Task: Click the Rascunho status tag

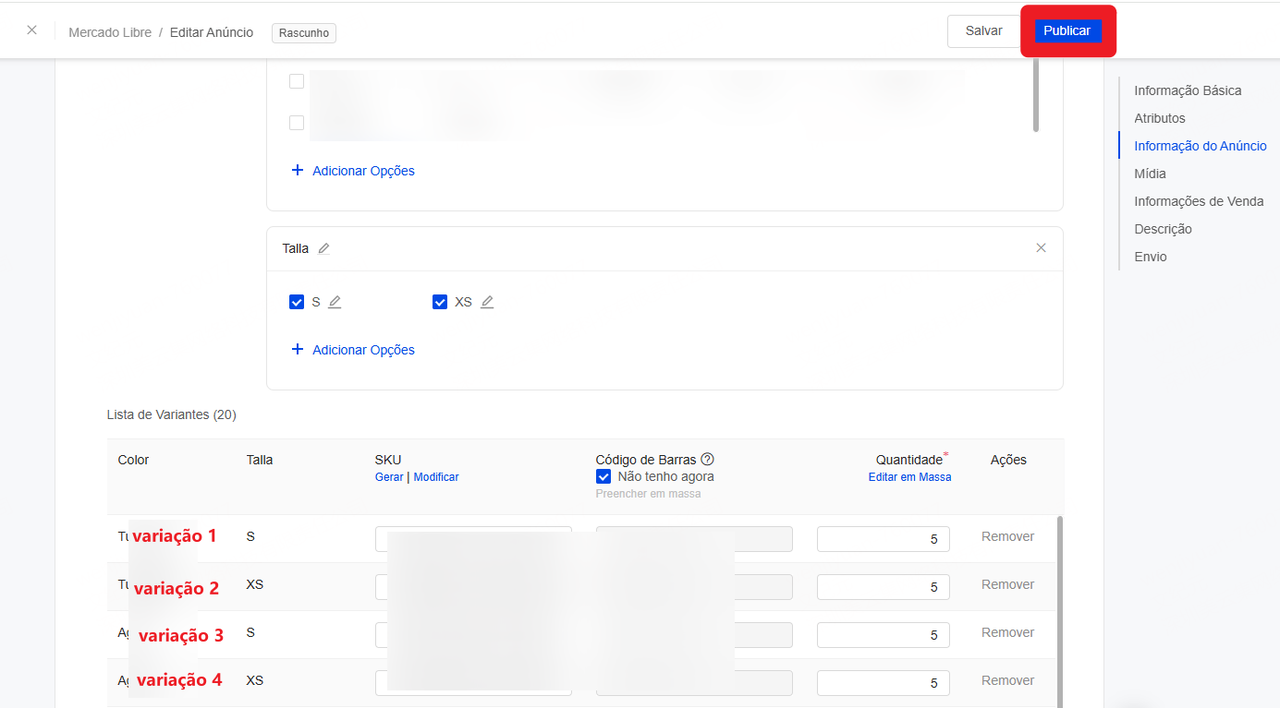Action: point(304,33)
